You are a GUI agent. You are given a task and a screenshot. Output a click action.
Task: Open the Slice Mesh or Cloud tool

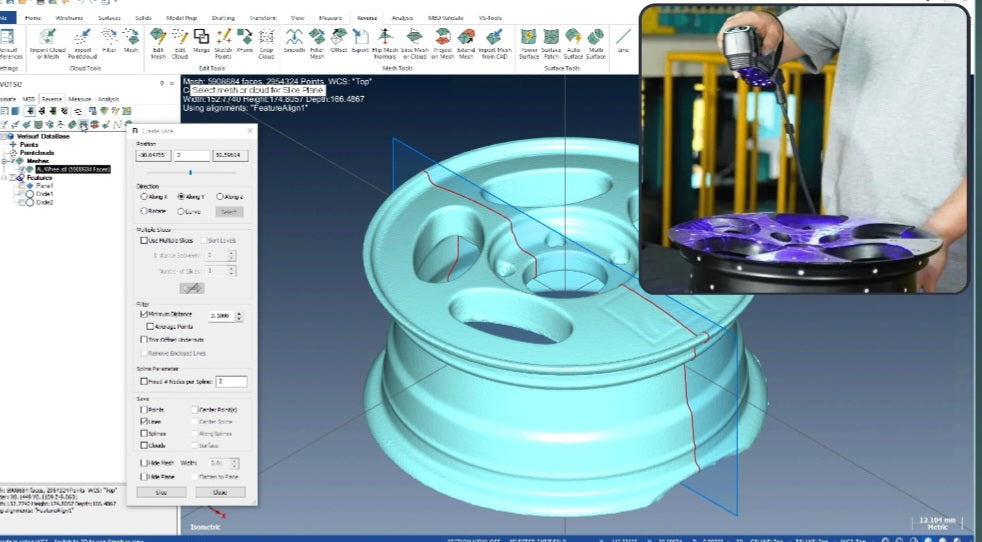tap(414, 44)
